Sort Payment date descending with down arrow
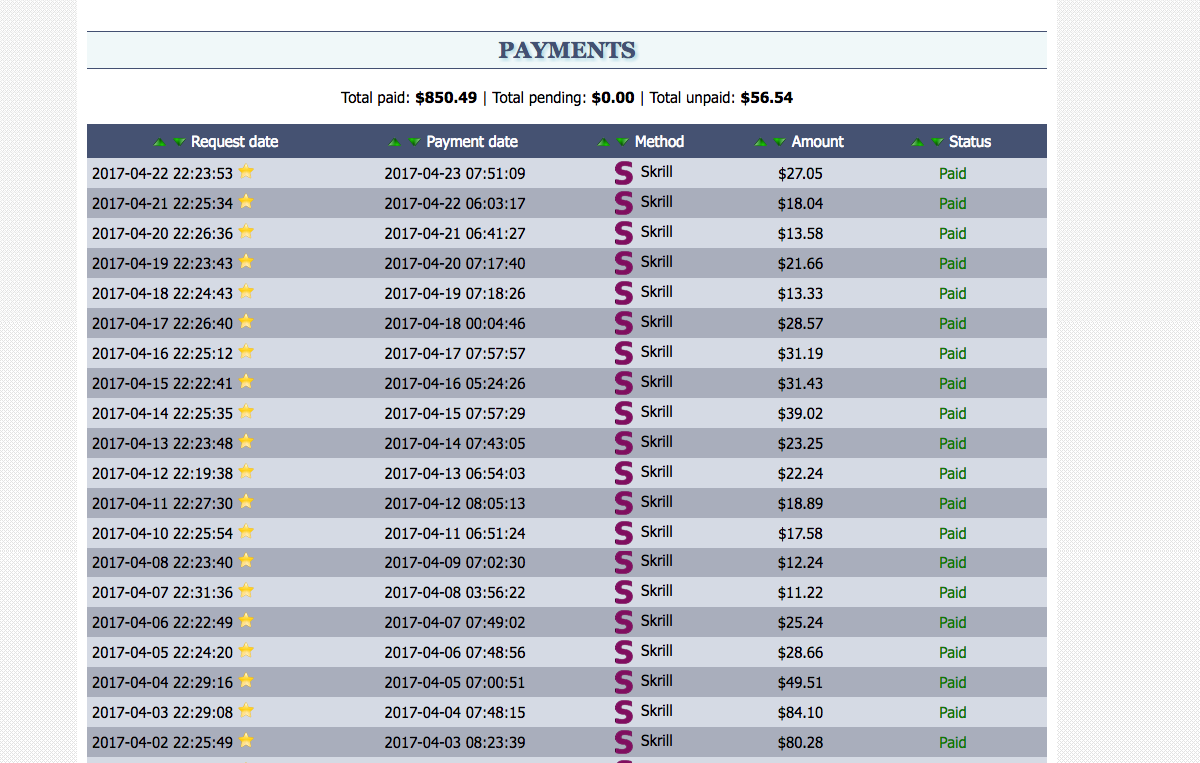 coord(415,142)
